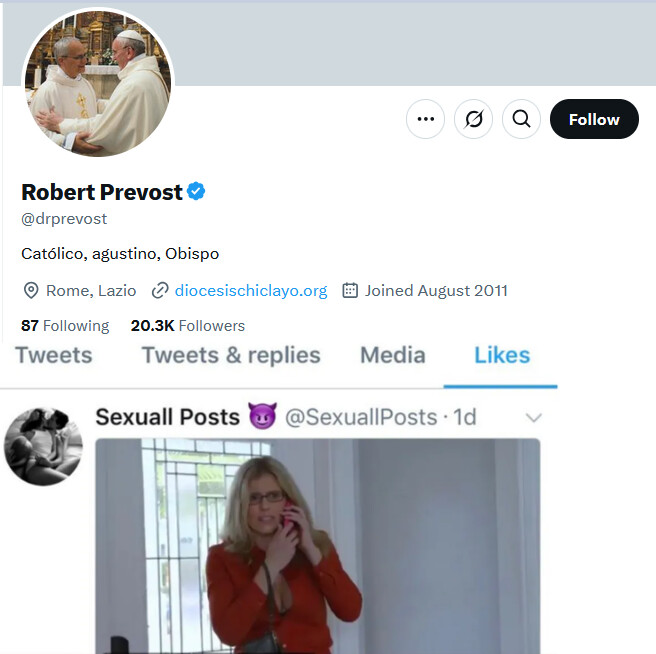Click the location pin icon
The width and height of the screenshot is (656, 654).
pos(31,291)
